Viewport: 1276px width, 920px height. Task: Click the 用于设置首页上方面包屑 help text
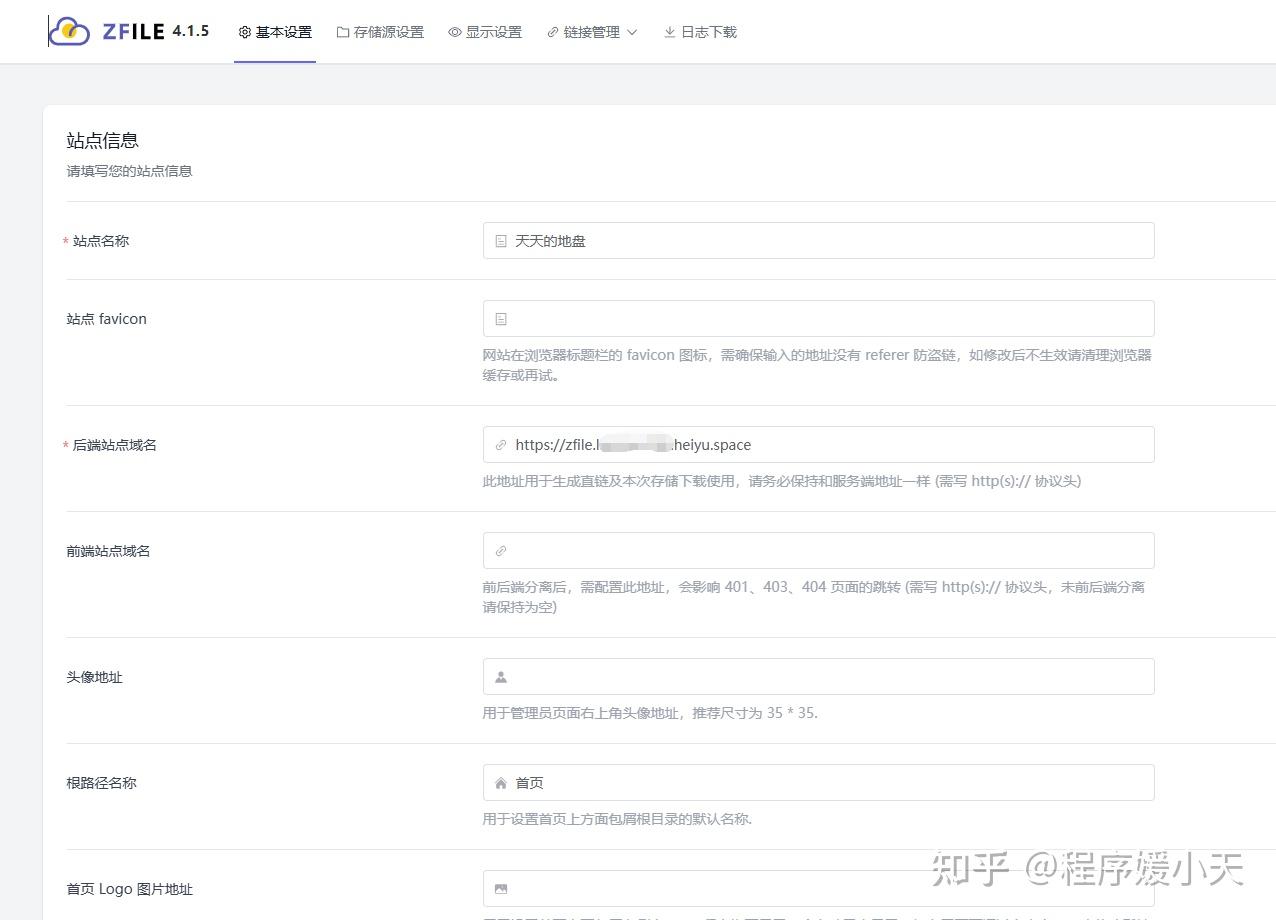pos(617,819)
